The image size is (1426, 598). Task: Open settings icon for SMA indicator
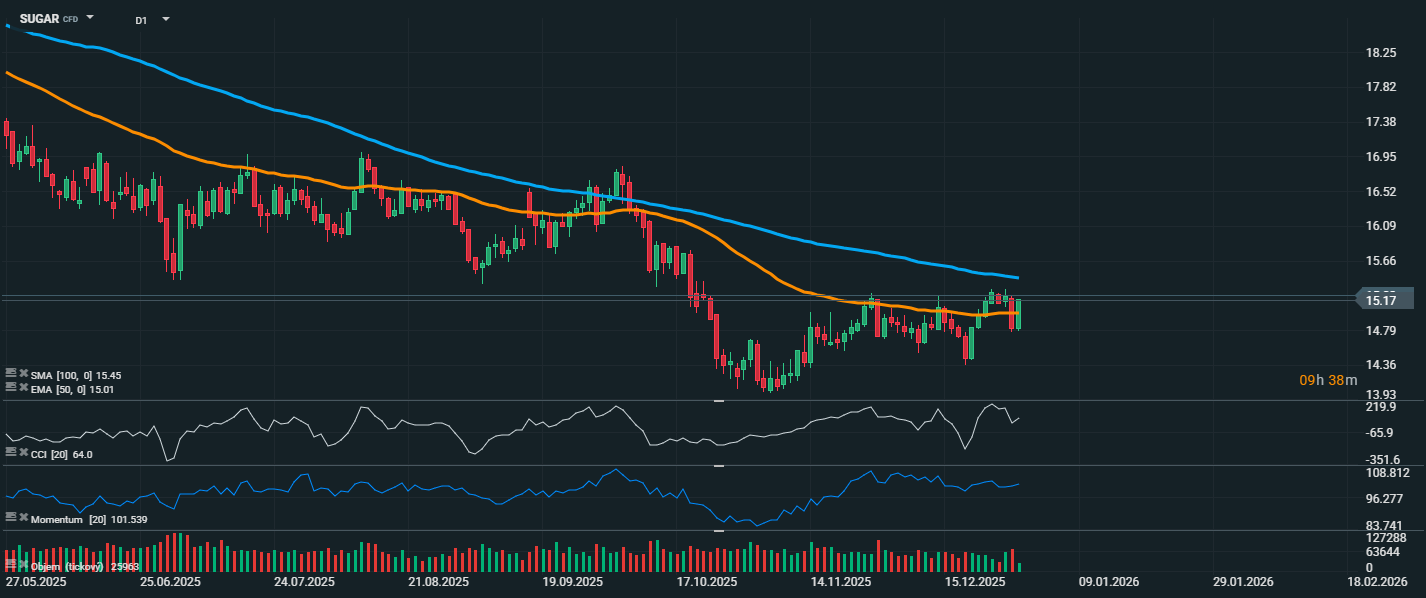11,374
